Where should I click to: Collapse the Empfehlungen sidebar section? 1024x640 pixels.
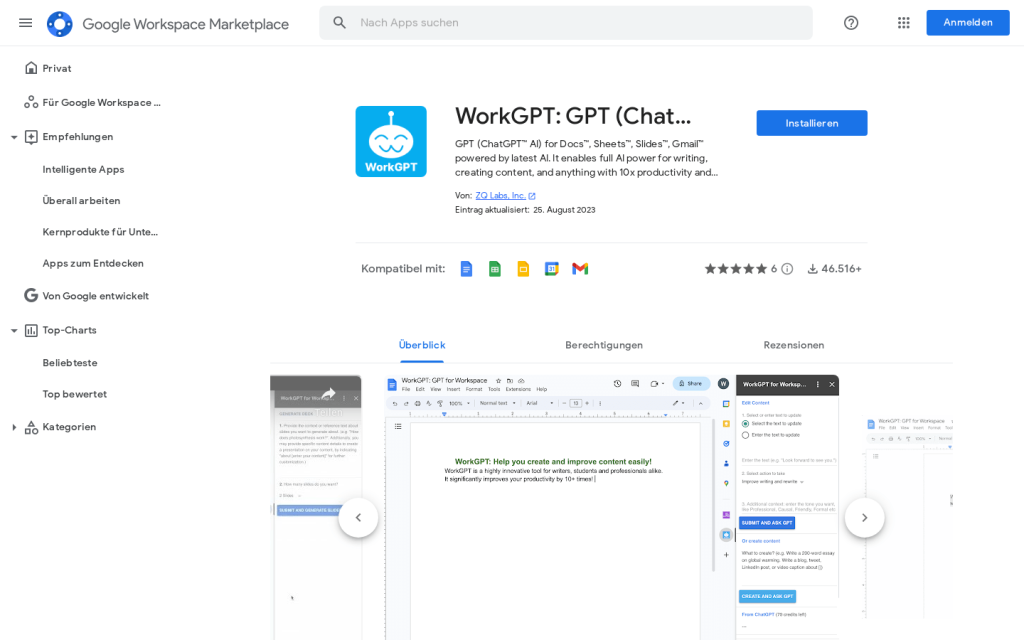point(14,137)
